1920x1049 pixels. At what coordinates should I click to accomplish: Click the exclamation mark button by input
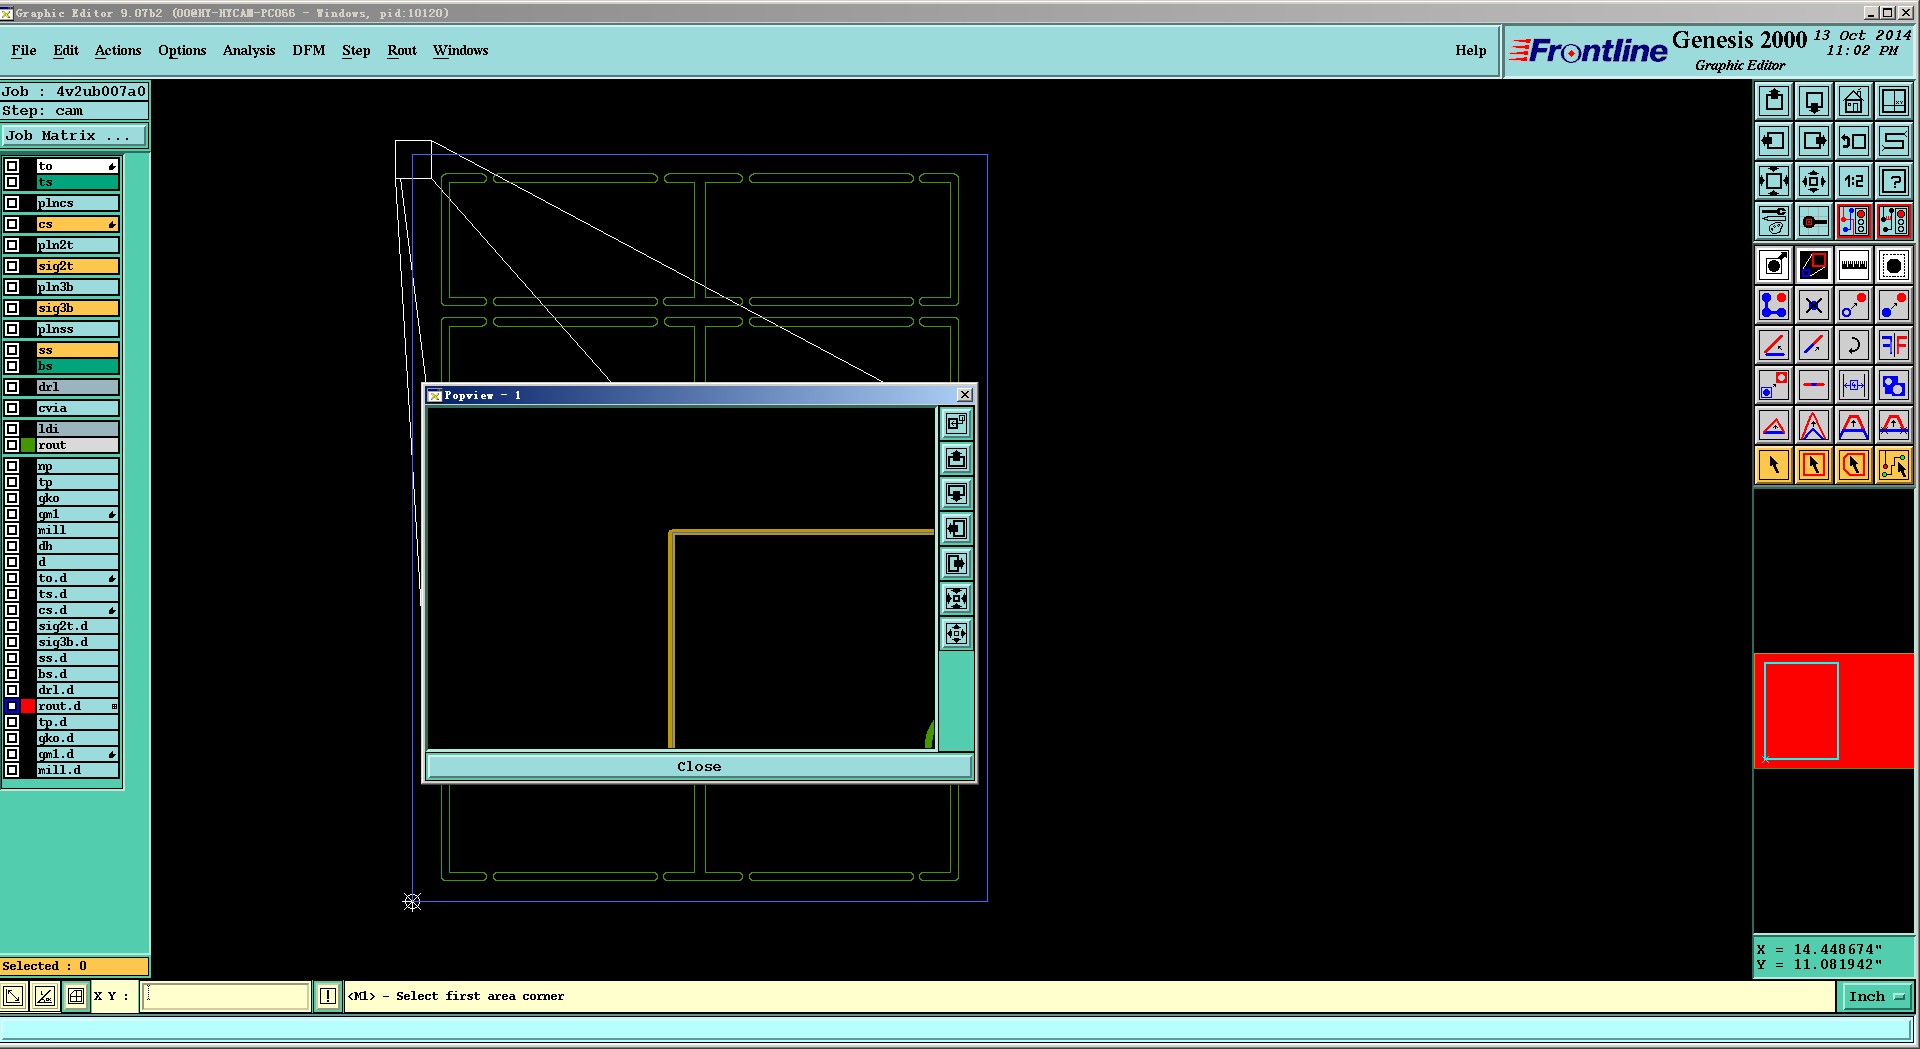pyautogui.click(x=327, y=996)
